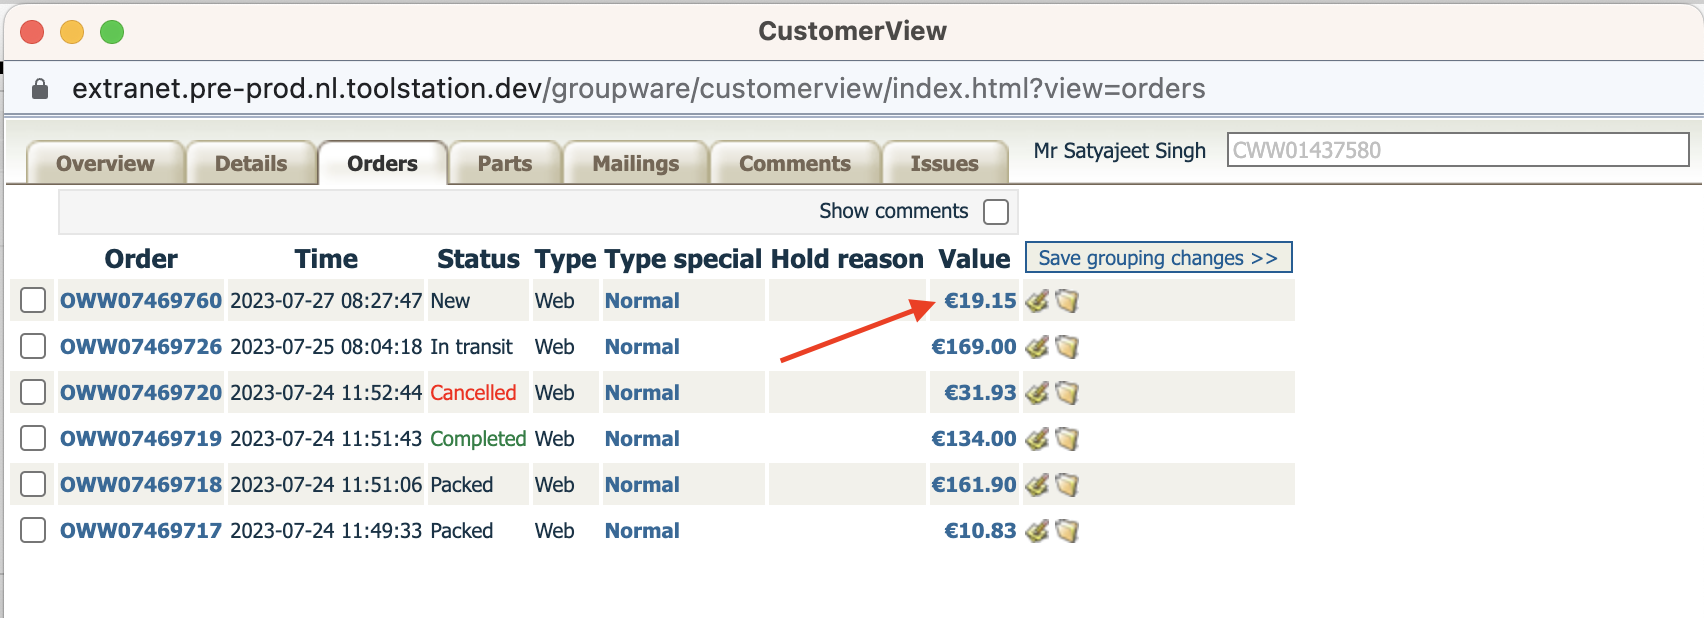Enable the Show comments checkbox
The image size is (1704, 618).
pyautogui.click(x=996, y=212)
